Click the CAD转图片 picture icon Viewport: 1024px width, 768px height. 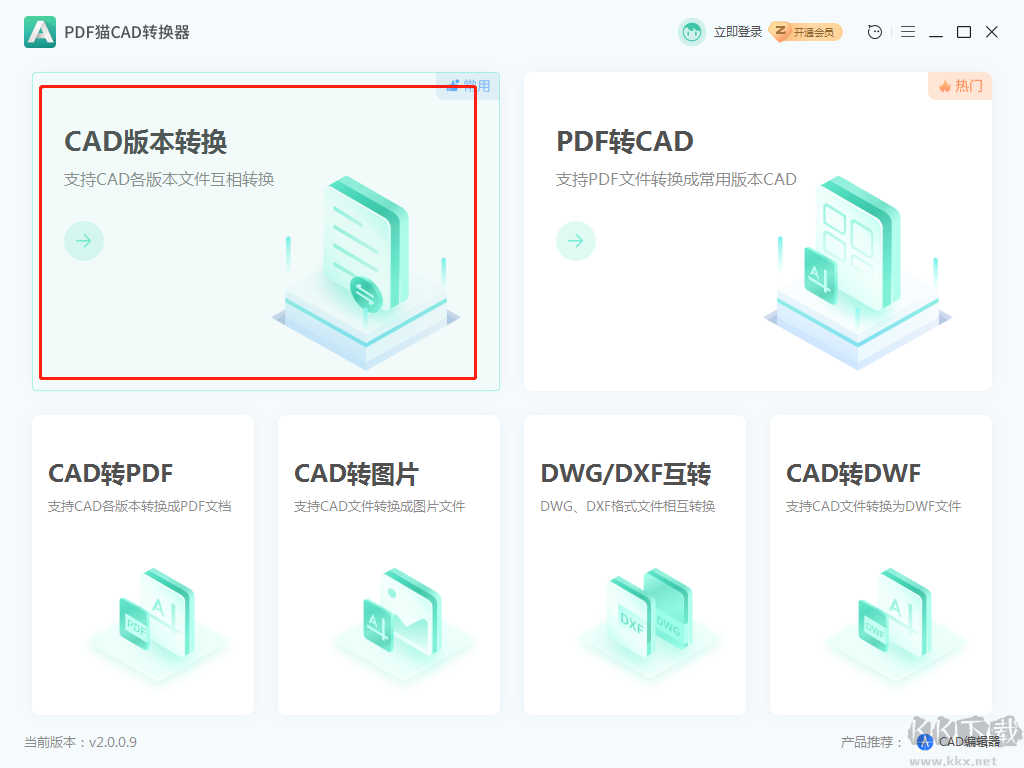(x=402, y=612)
